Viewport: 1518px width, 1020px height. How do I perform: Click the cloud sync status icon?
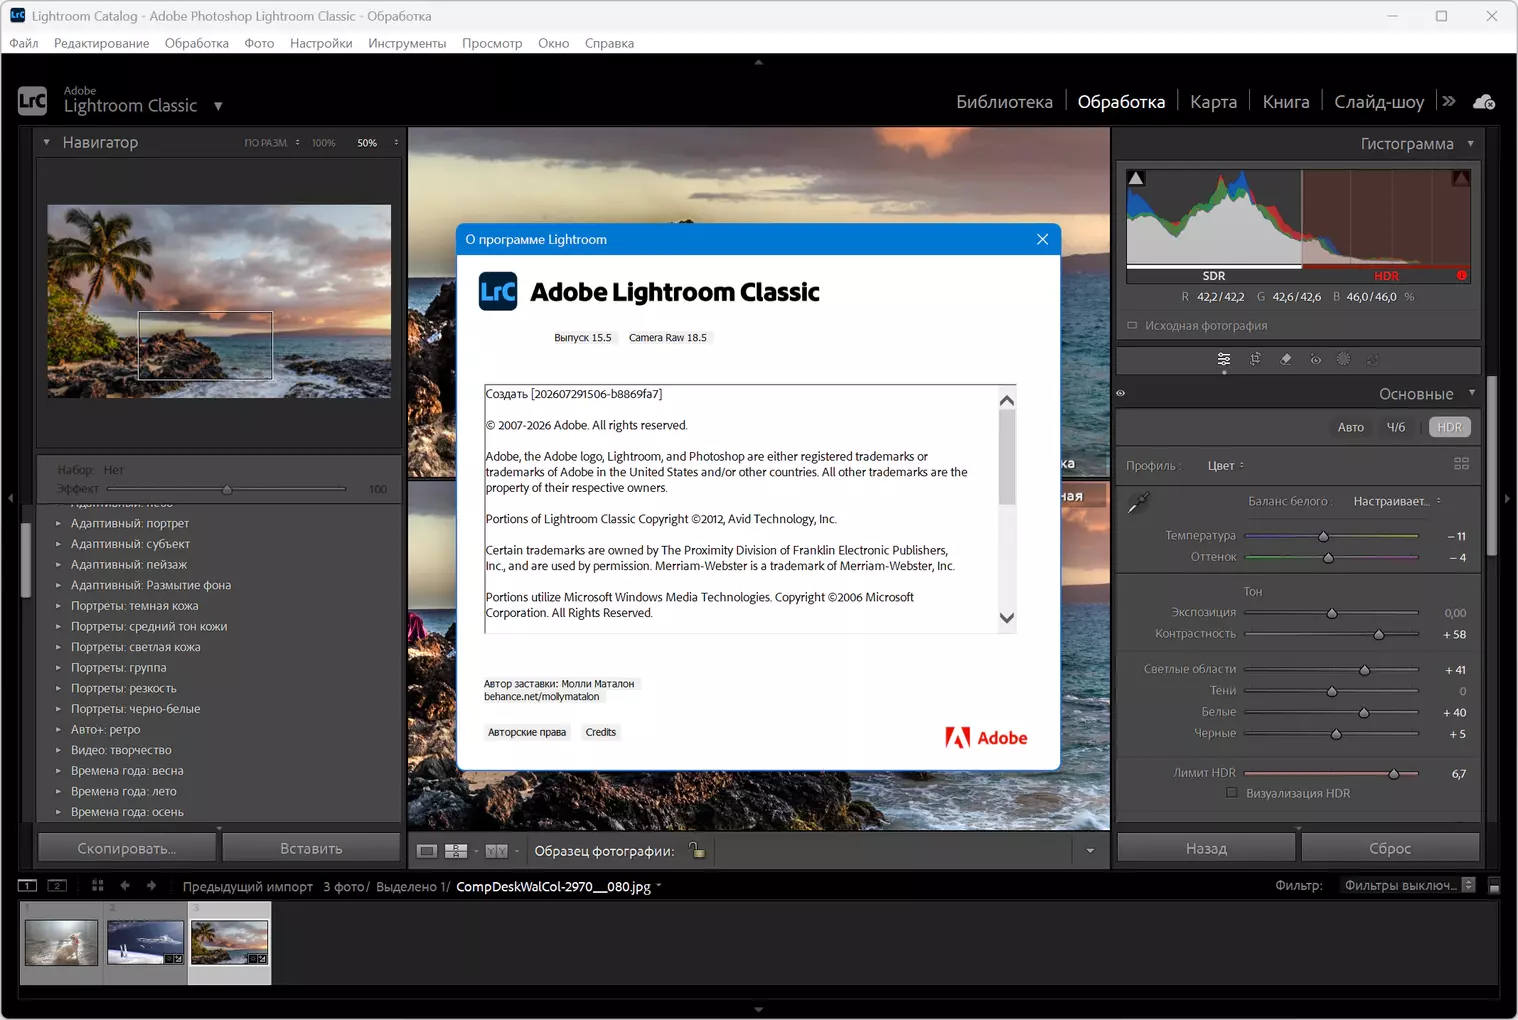point(1484,102)
